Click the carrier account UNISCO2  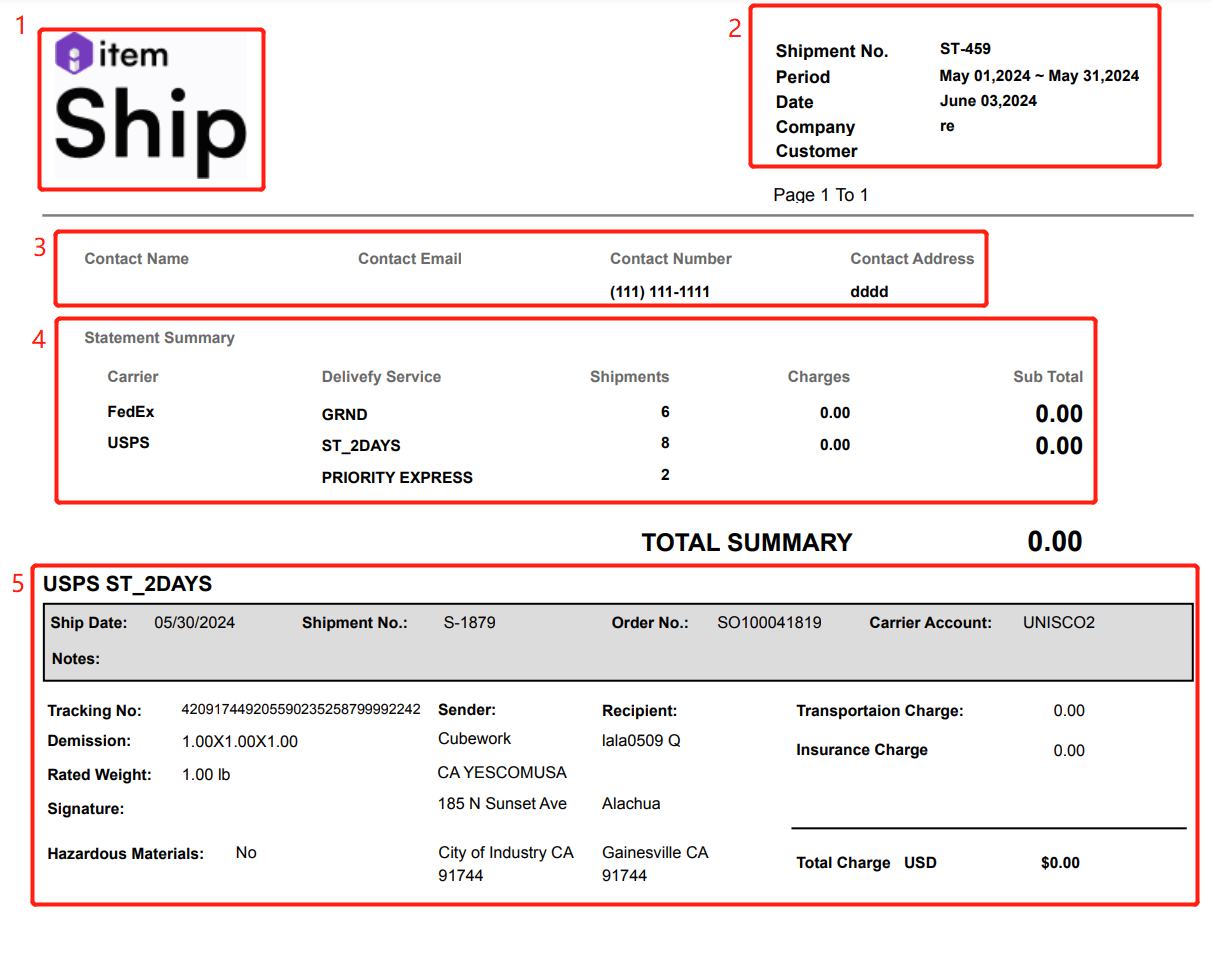[x=1058, y=623]
